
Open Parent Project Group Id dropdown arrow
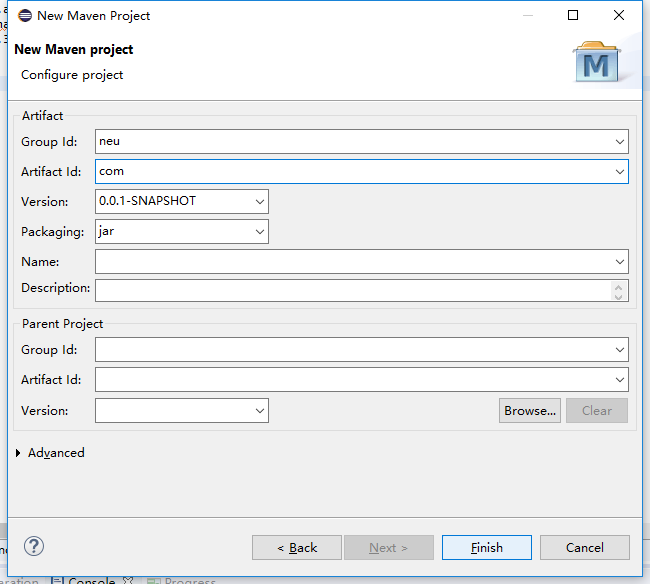(620, 350)
